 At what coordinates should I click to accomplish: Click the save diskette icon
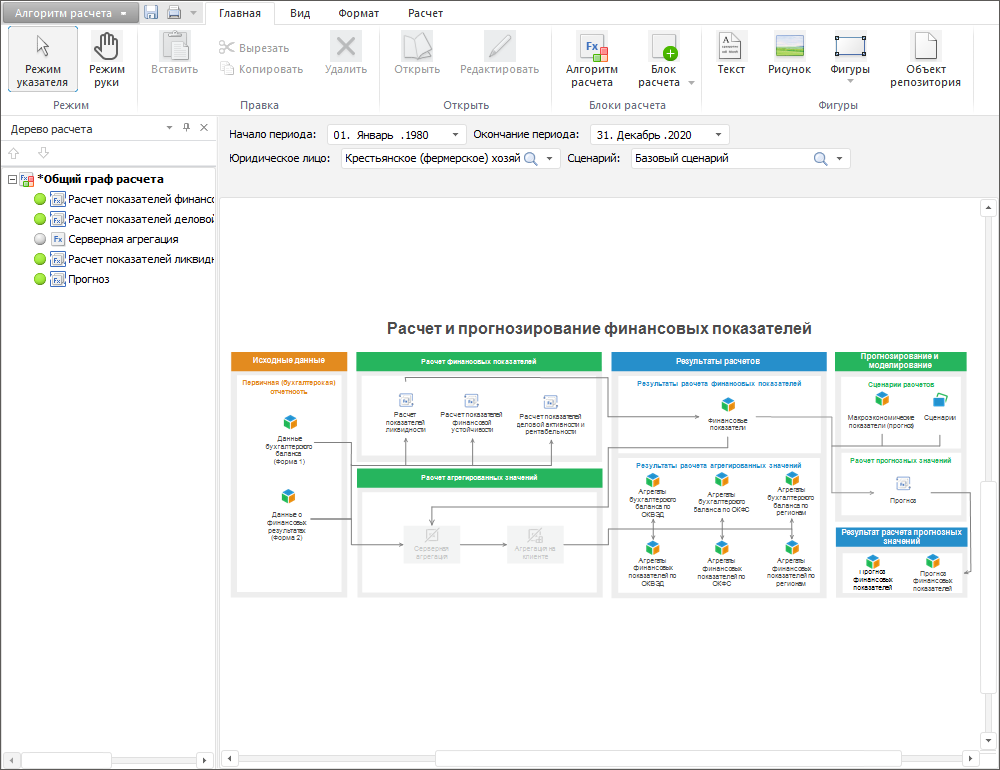151,13
